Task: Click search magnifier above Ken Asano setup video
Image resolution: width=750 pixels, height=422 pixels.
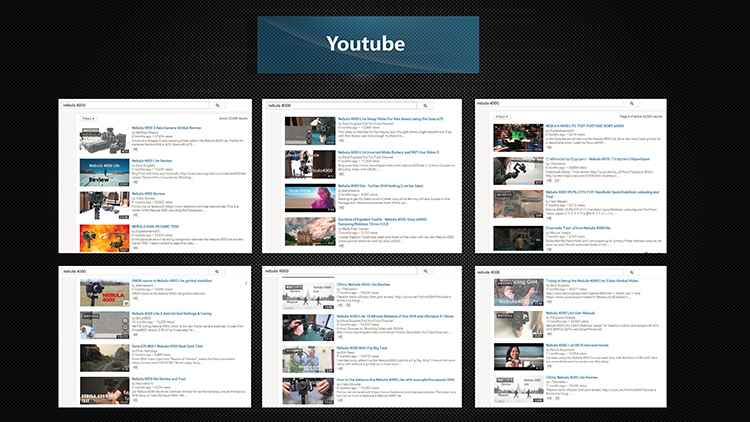Action: (425, 105)
